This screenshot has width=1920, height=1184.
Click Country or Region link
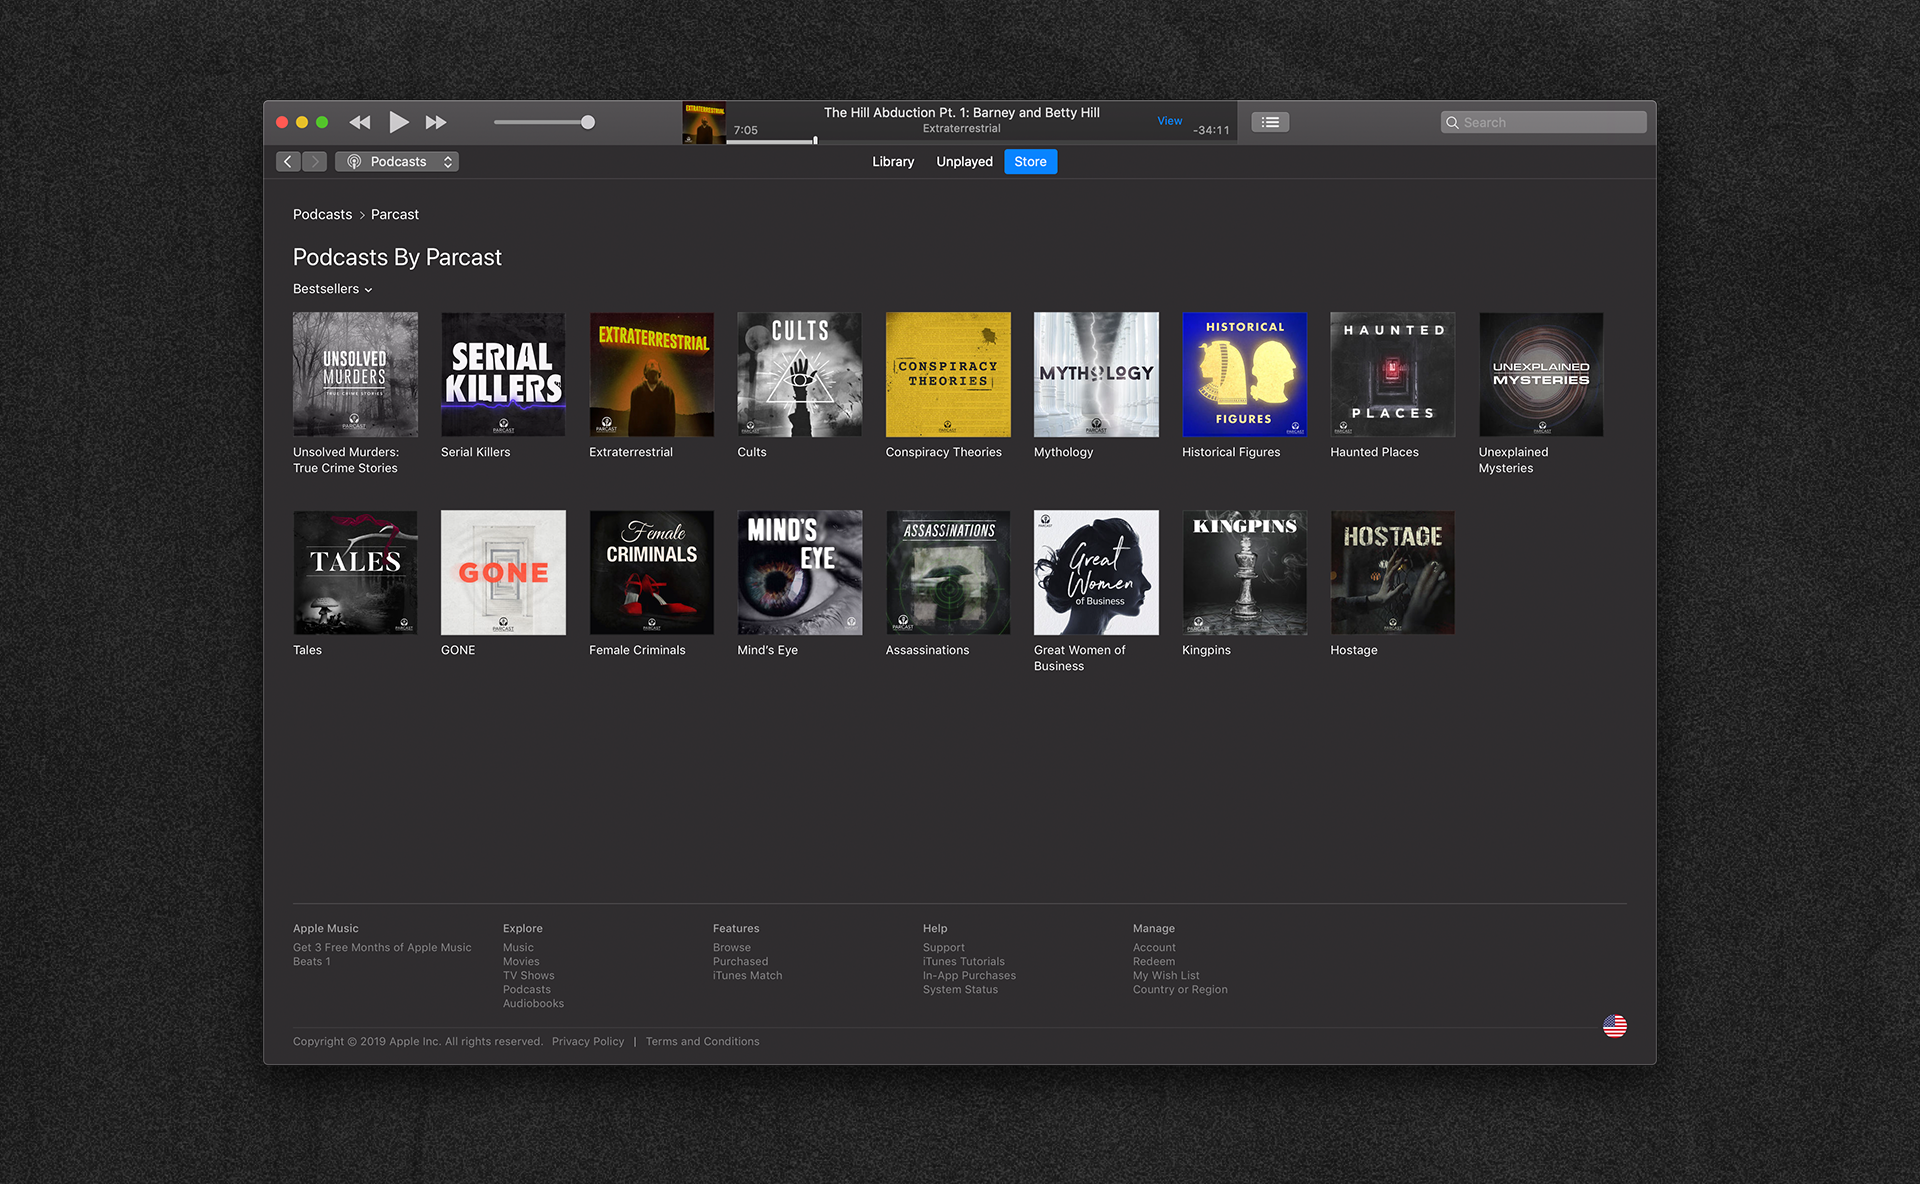pyautogui.click(x=1180, y=989)
